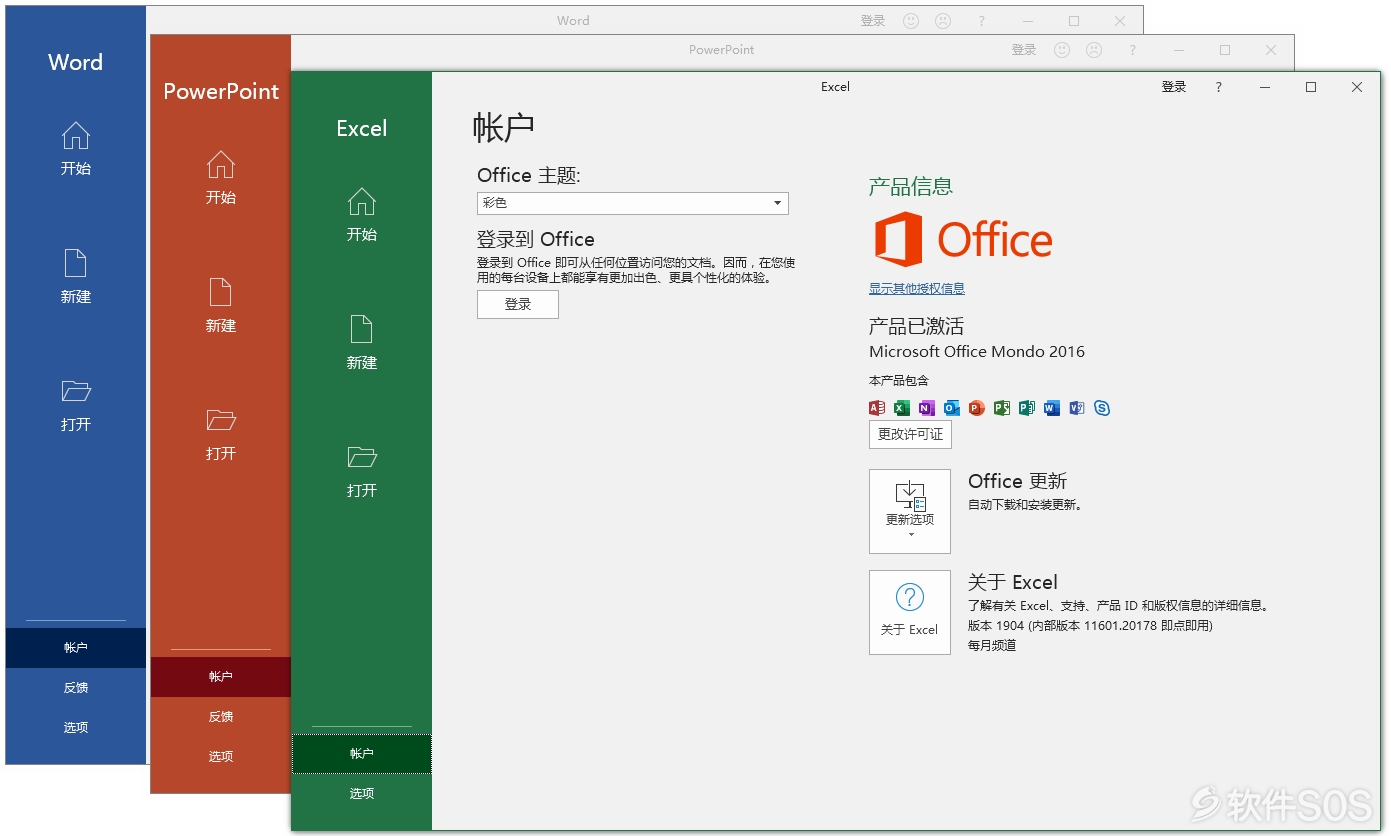Click the Excel icon under 本产品包含

click(902, 408)
